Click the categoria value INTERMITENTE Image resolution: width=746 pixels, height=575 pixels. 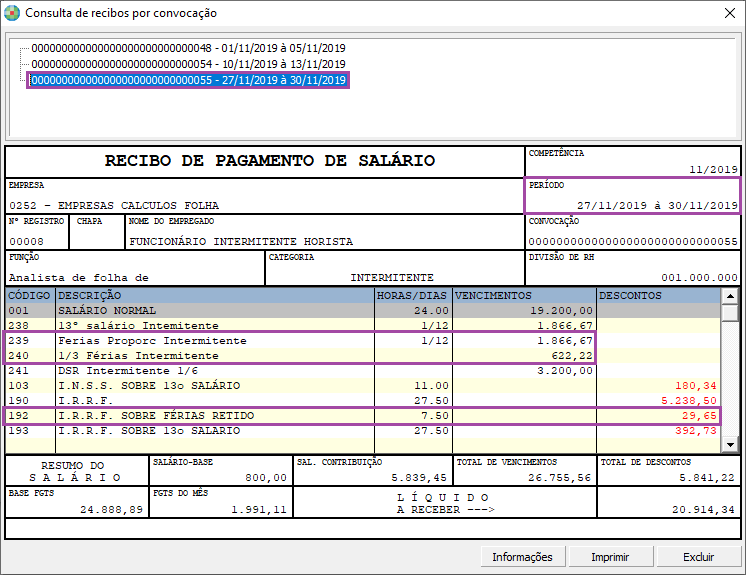[392, 278]
